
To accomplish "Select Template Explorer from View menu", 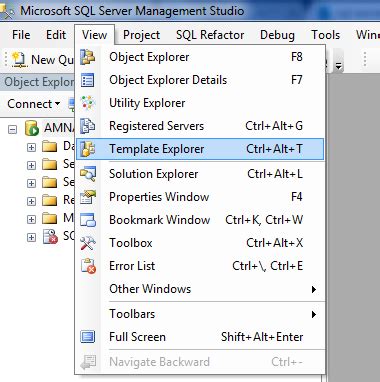I will [200, 149].
